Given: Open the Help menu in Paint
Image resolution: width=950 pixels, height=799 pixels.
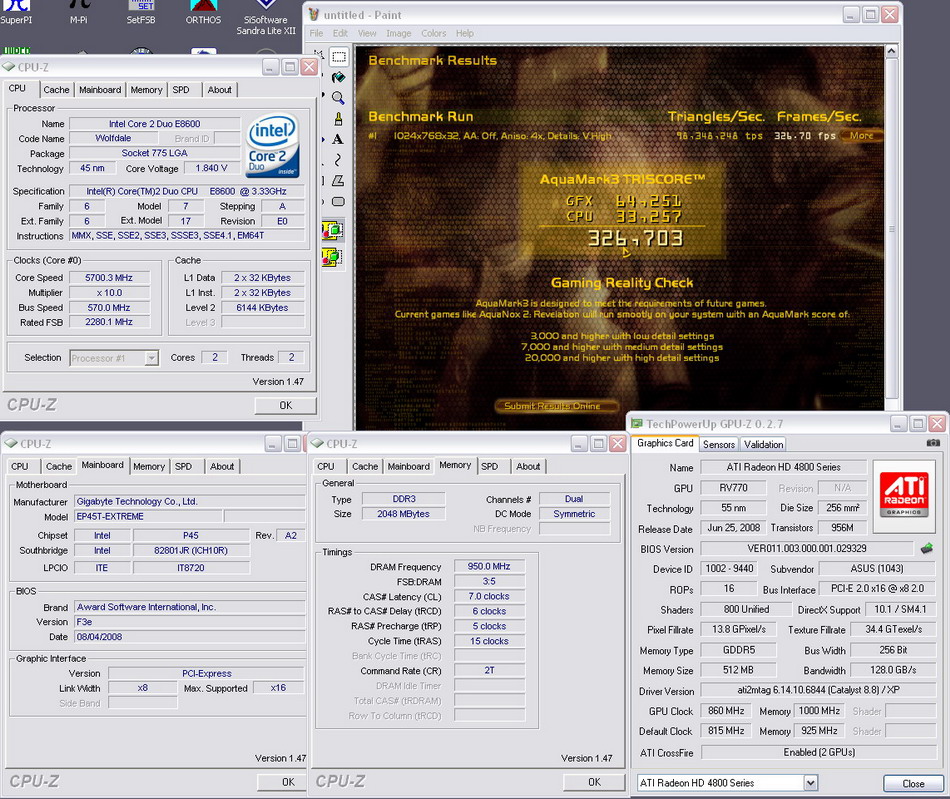Looking at the screenshot, I should click(x=465, y=33).
